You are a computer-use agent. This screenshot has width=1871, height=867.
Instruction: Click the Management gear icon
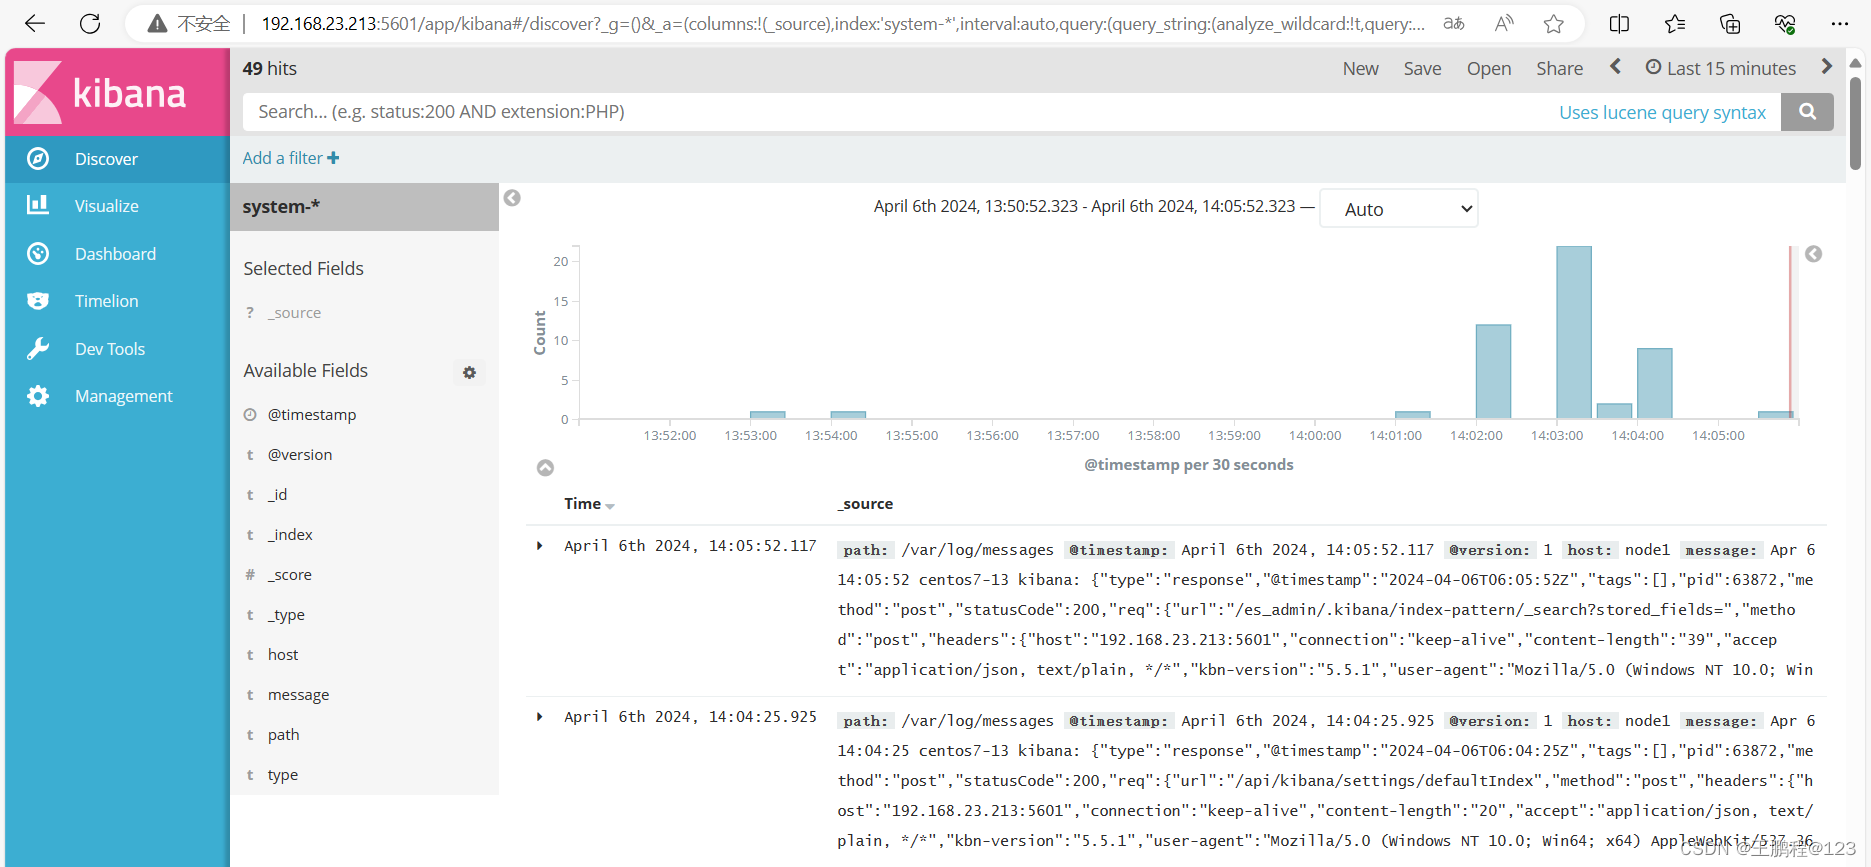(x=38, y=396)
